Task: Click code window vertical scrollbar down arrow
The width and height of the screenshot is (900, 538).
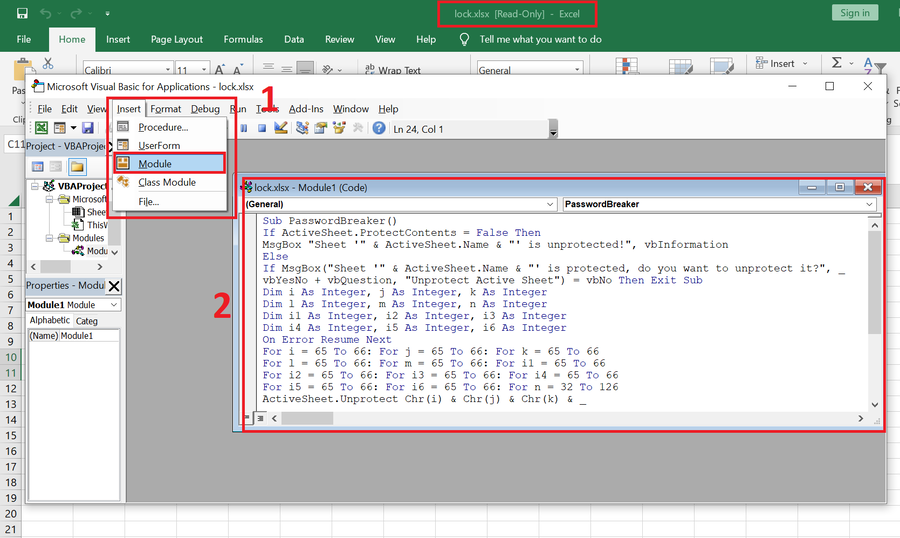Action: [x=874, y=405]
